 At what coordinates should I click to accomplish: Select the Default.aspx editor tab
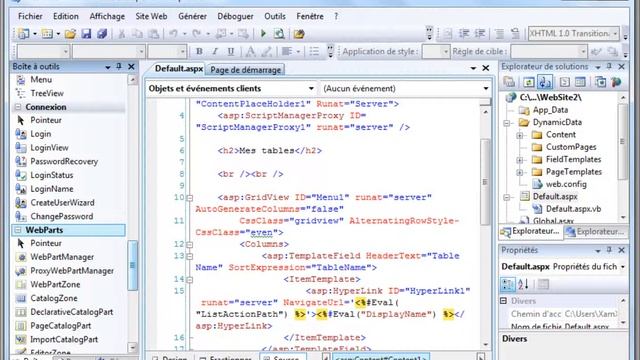(178, 69)
